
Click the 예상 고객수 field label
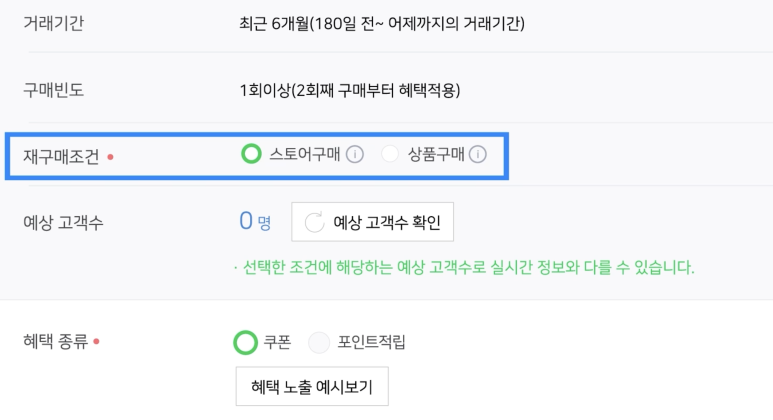tap(63, 223)
